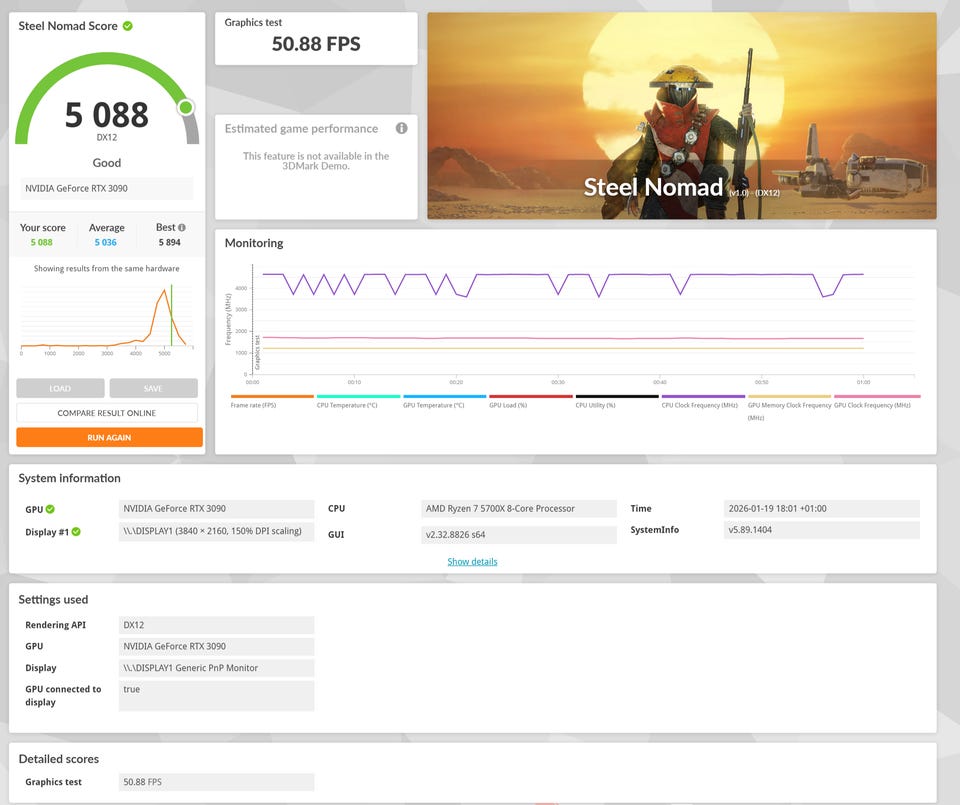960x805 pixels.
Task: Click the green validation check beside GPU
Action: [x=50, y=509]
